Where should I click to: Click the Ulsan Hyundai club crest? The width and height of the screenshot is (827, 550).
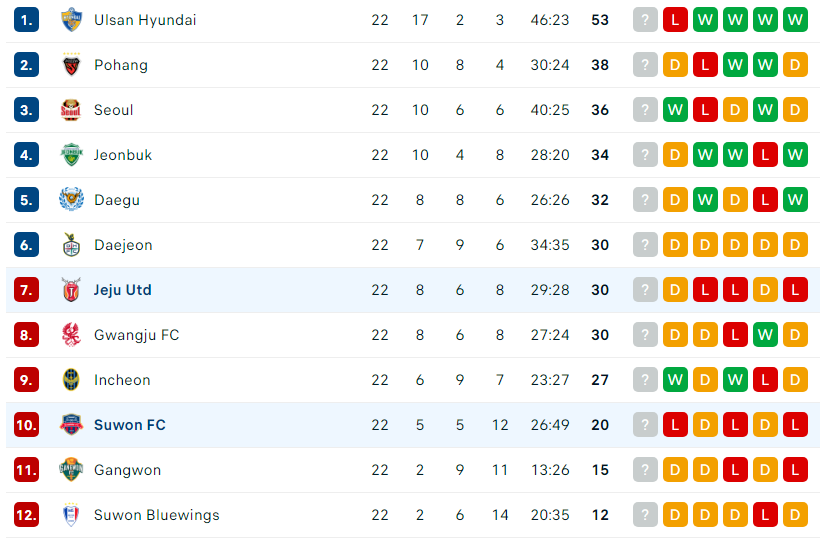[x=71, y=20]
